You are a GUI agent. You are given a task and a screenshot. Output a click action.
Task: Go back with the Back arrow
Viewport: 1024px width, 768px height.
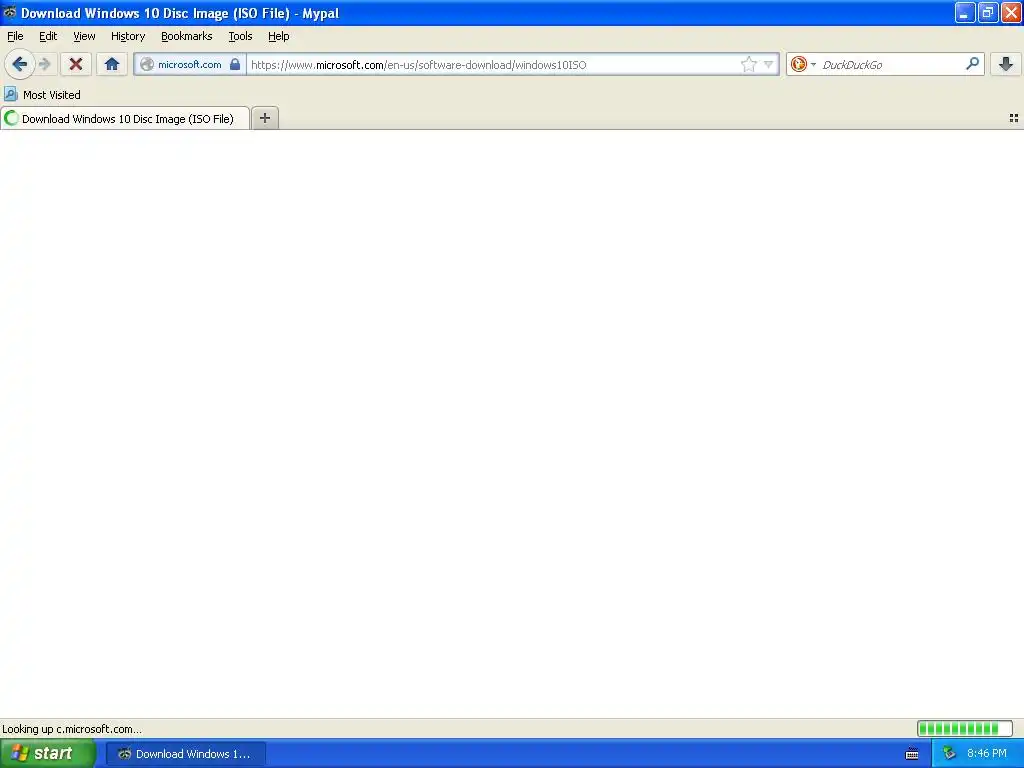[20, 64]
